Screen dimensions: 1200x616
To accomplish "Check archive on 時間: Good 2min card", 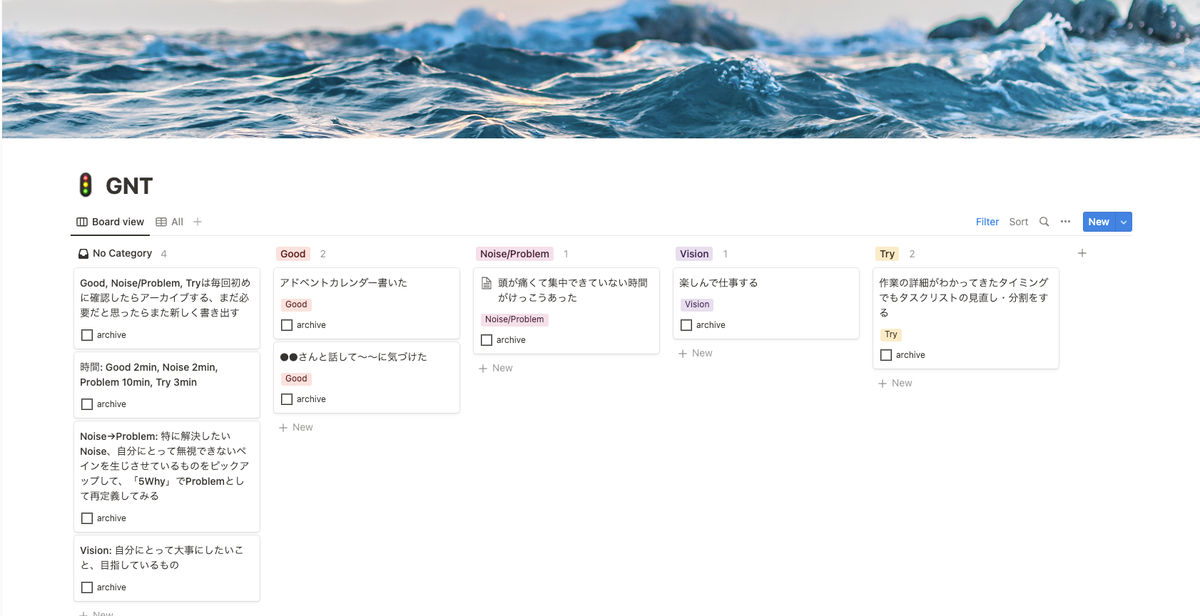I will 87,404.
